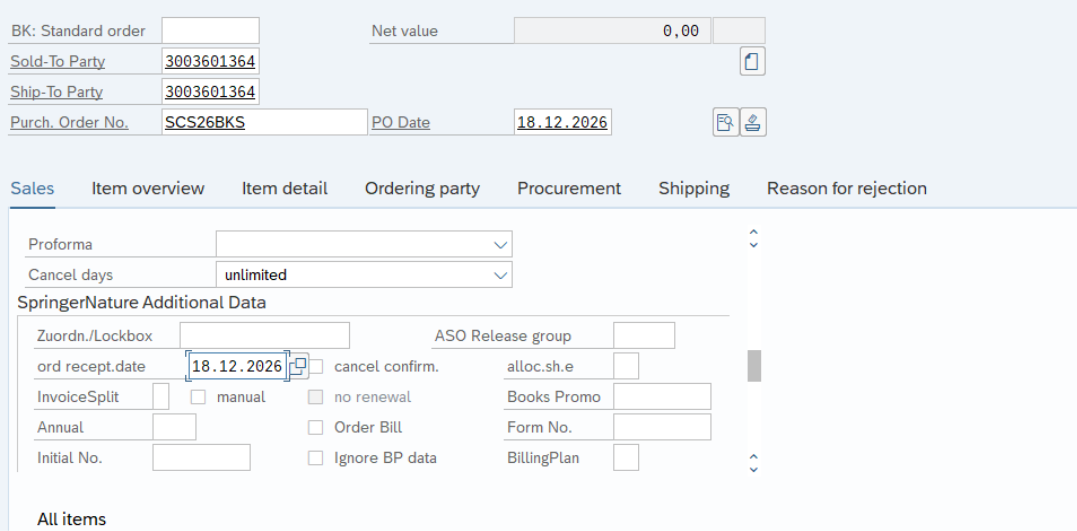Enable the manual checkbox
Viewport: 1077px width, 531px height.
198,396
